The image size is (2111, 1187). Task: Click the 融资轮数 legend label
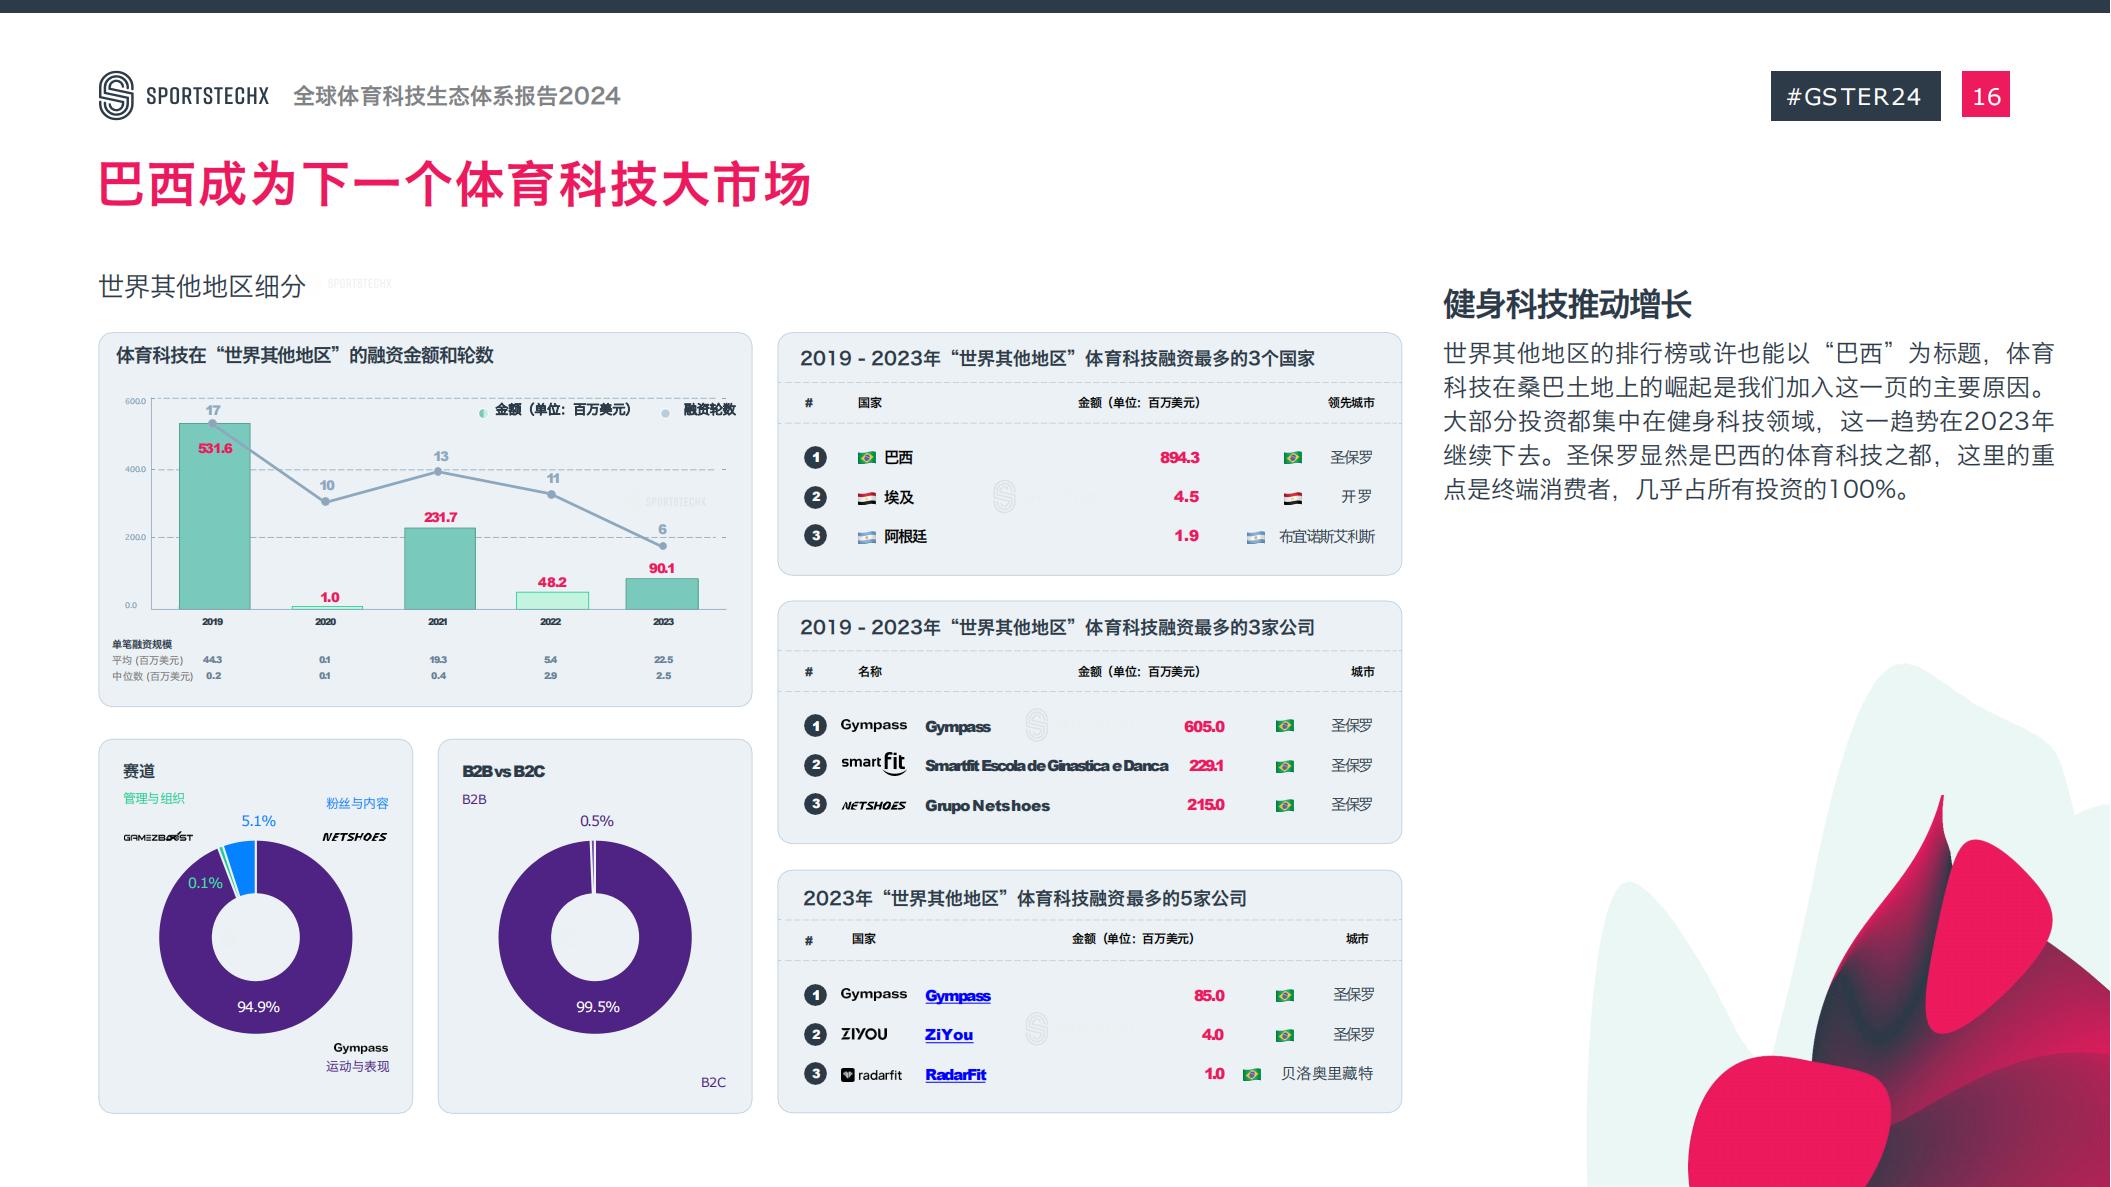[x=709, y=410]
